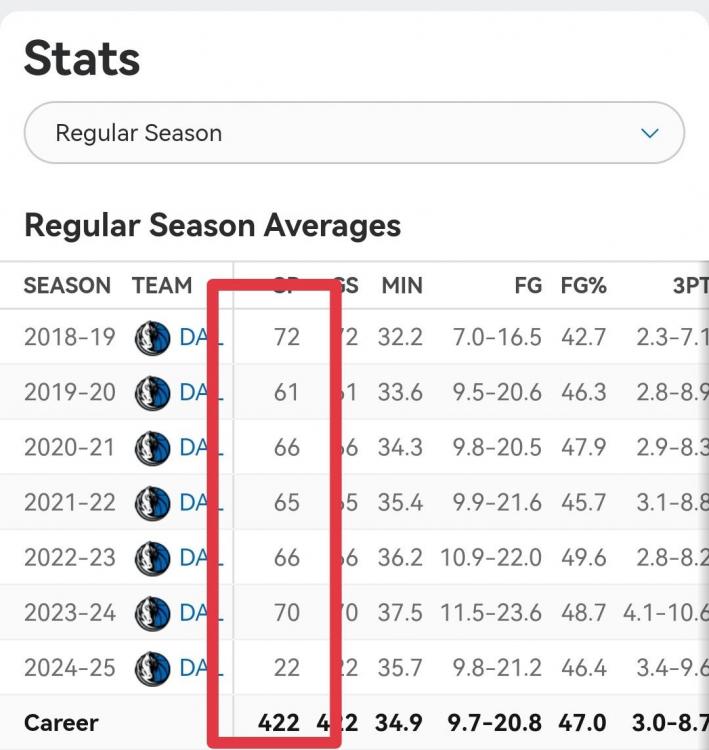This screenshot has width=709, height=750.
Task: Open DAL team link for 2021-22
Action: (194, 503)
